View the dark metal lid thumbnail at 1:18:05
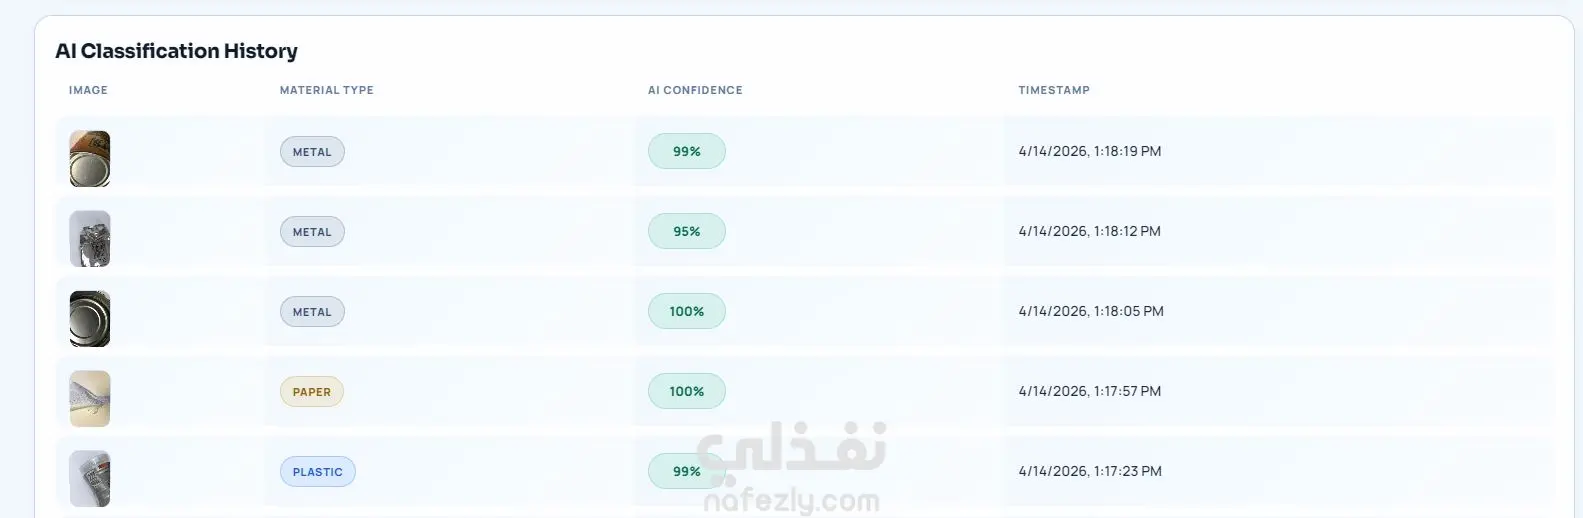Viewport: 1583px width, 518px height. pos(90,319)
